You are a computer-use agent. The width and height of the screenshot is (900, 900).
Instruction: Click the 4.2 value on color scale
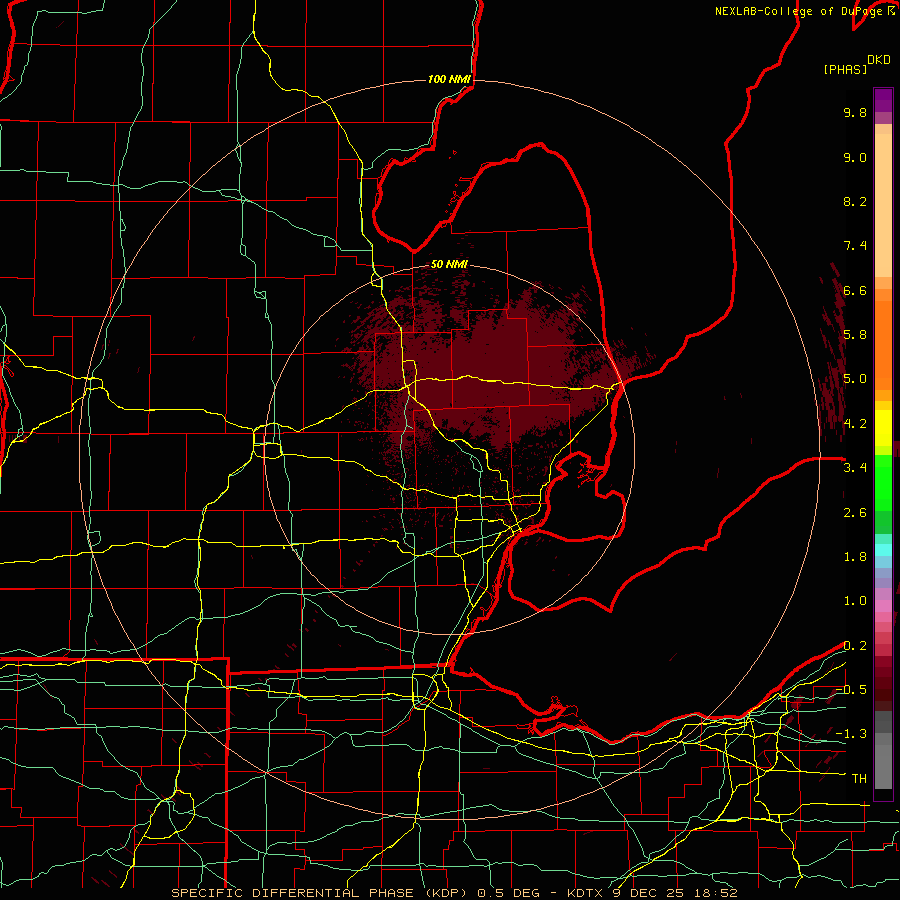tap(855, 424)
